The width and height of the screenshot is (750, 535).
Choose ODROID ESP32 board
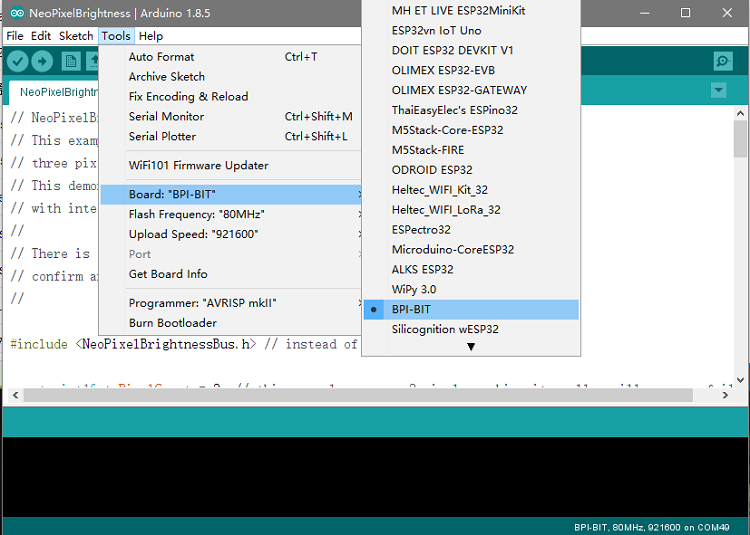click(432, 170)
